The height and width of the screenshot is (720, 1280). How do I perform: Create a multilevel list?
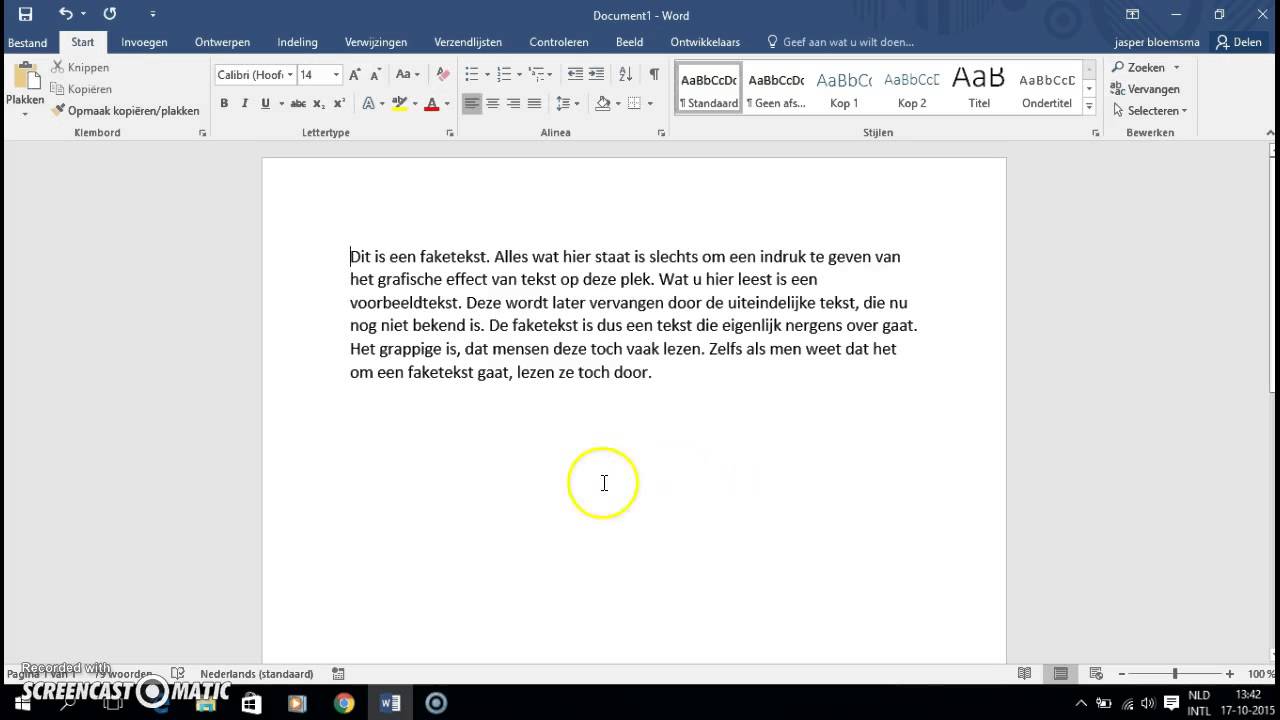pos(536,74)
